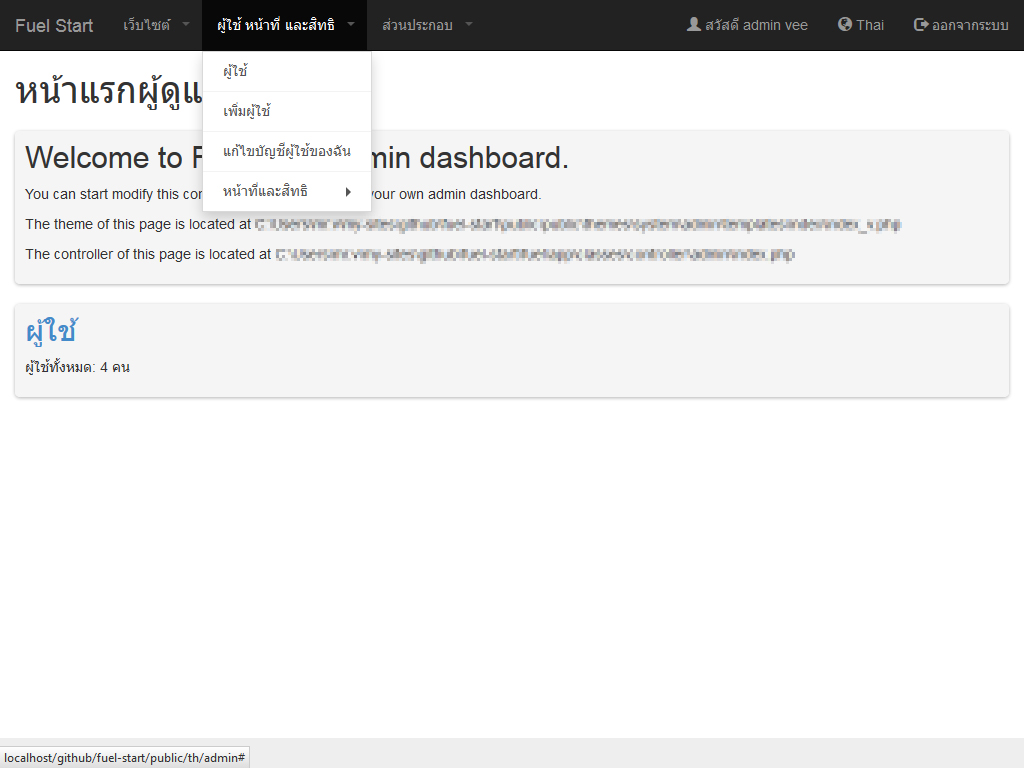Image resolution: width=1024 pixels, height=768 pixels.
Task: Open the caret next to ส่วนประกอบ
Action: (x=468, y=25)
